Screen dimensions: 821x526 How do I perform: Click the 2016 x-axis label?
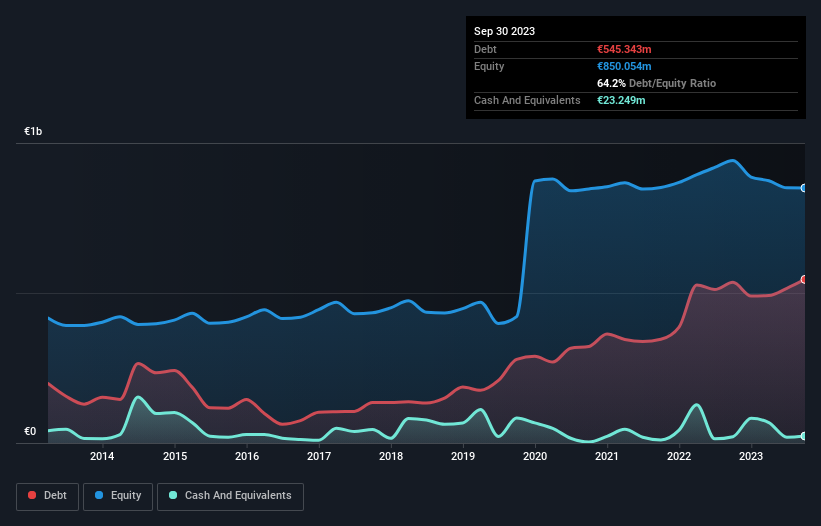[x=247, y=456]
